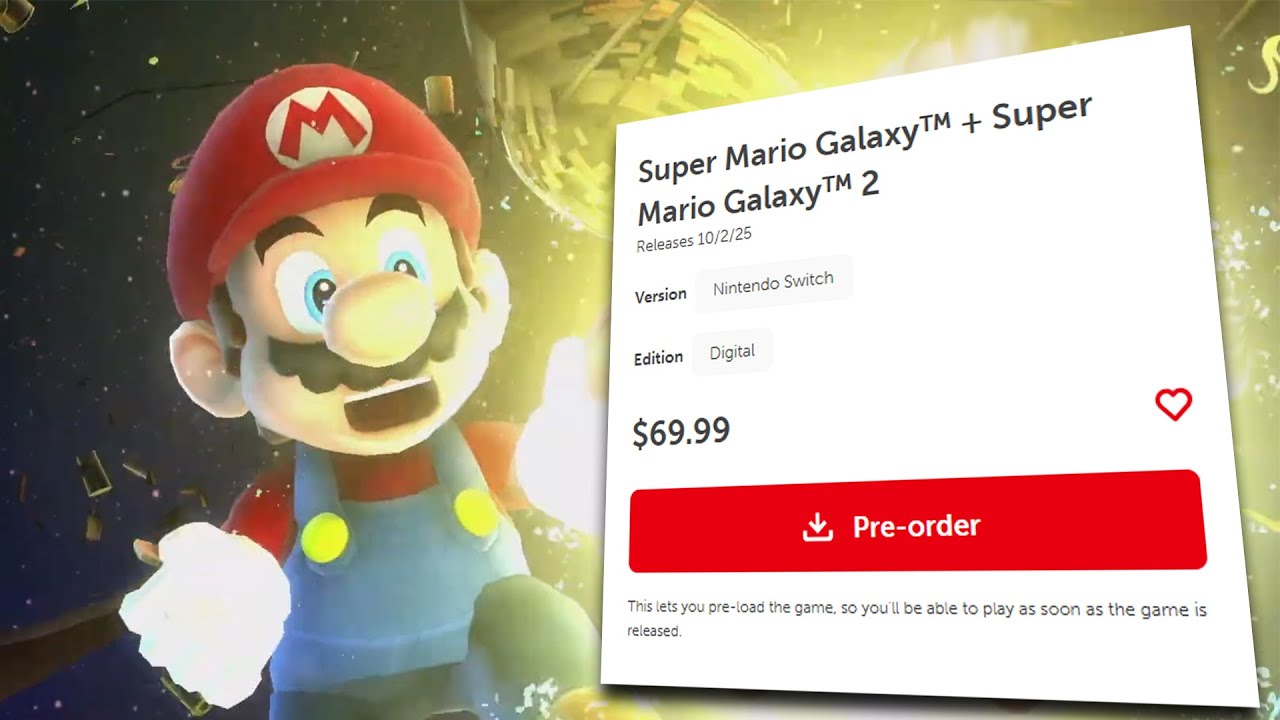Click the heart wishlist icon
This screenshot has width=1280, height=720.
pos(1173,404)
